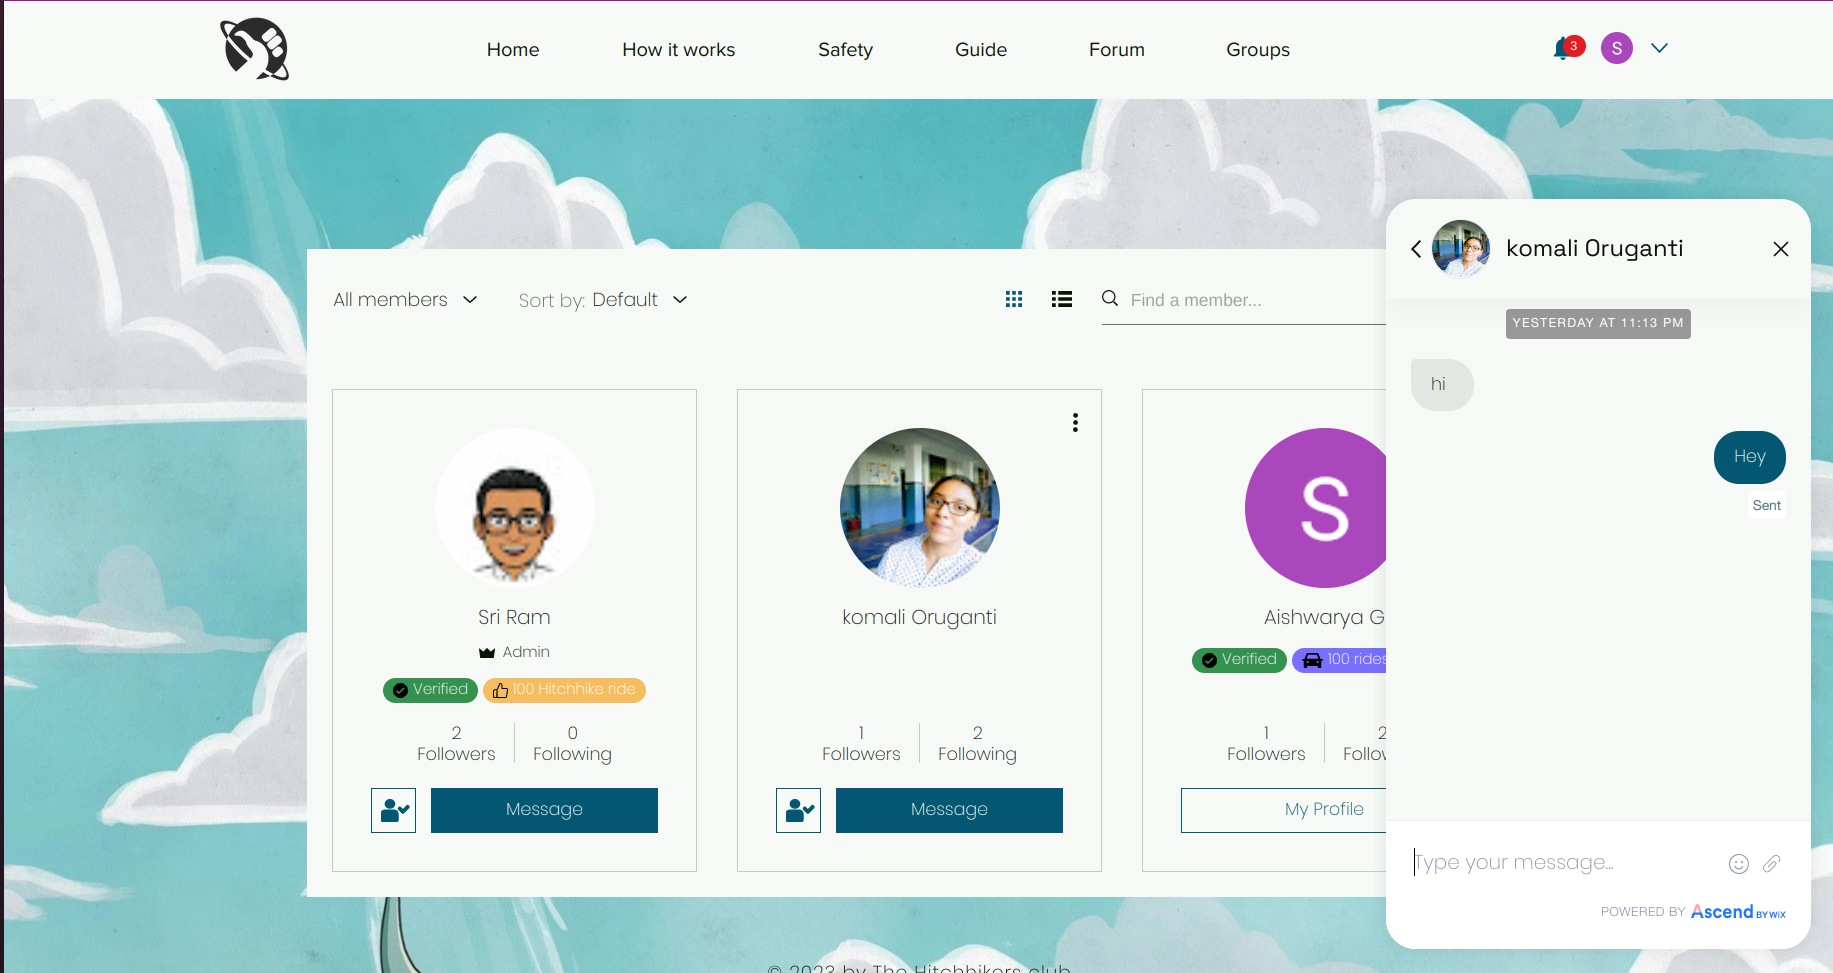
Task: Open komali Oruganti's card profile photo
Action: click(920, 508)
